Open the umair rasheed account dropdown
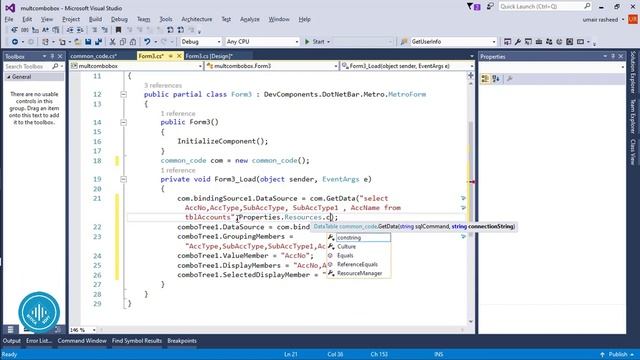640x360 pixels. [623, 20]
